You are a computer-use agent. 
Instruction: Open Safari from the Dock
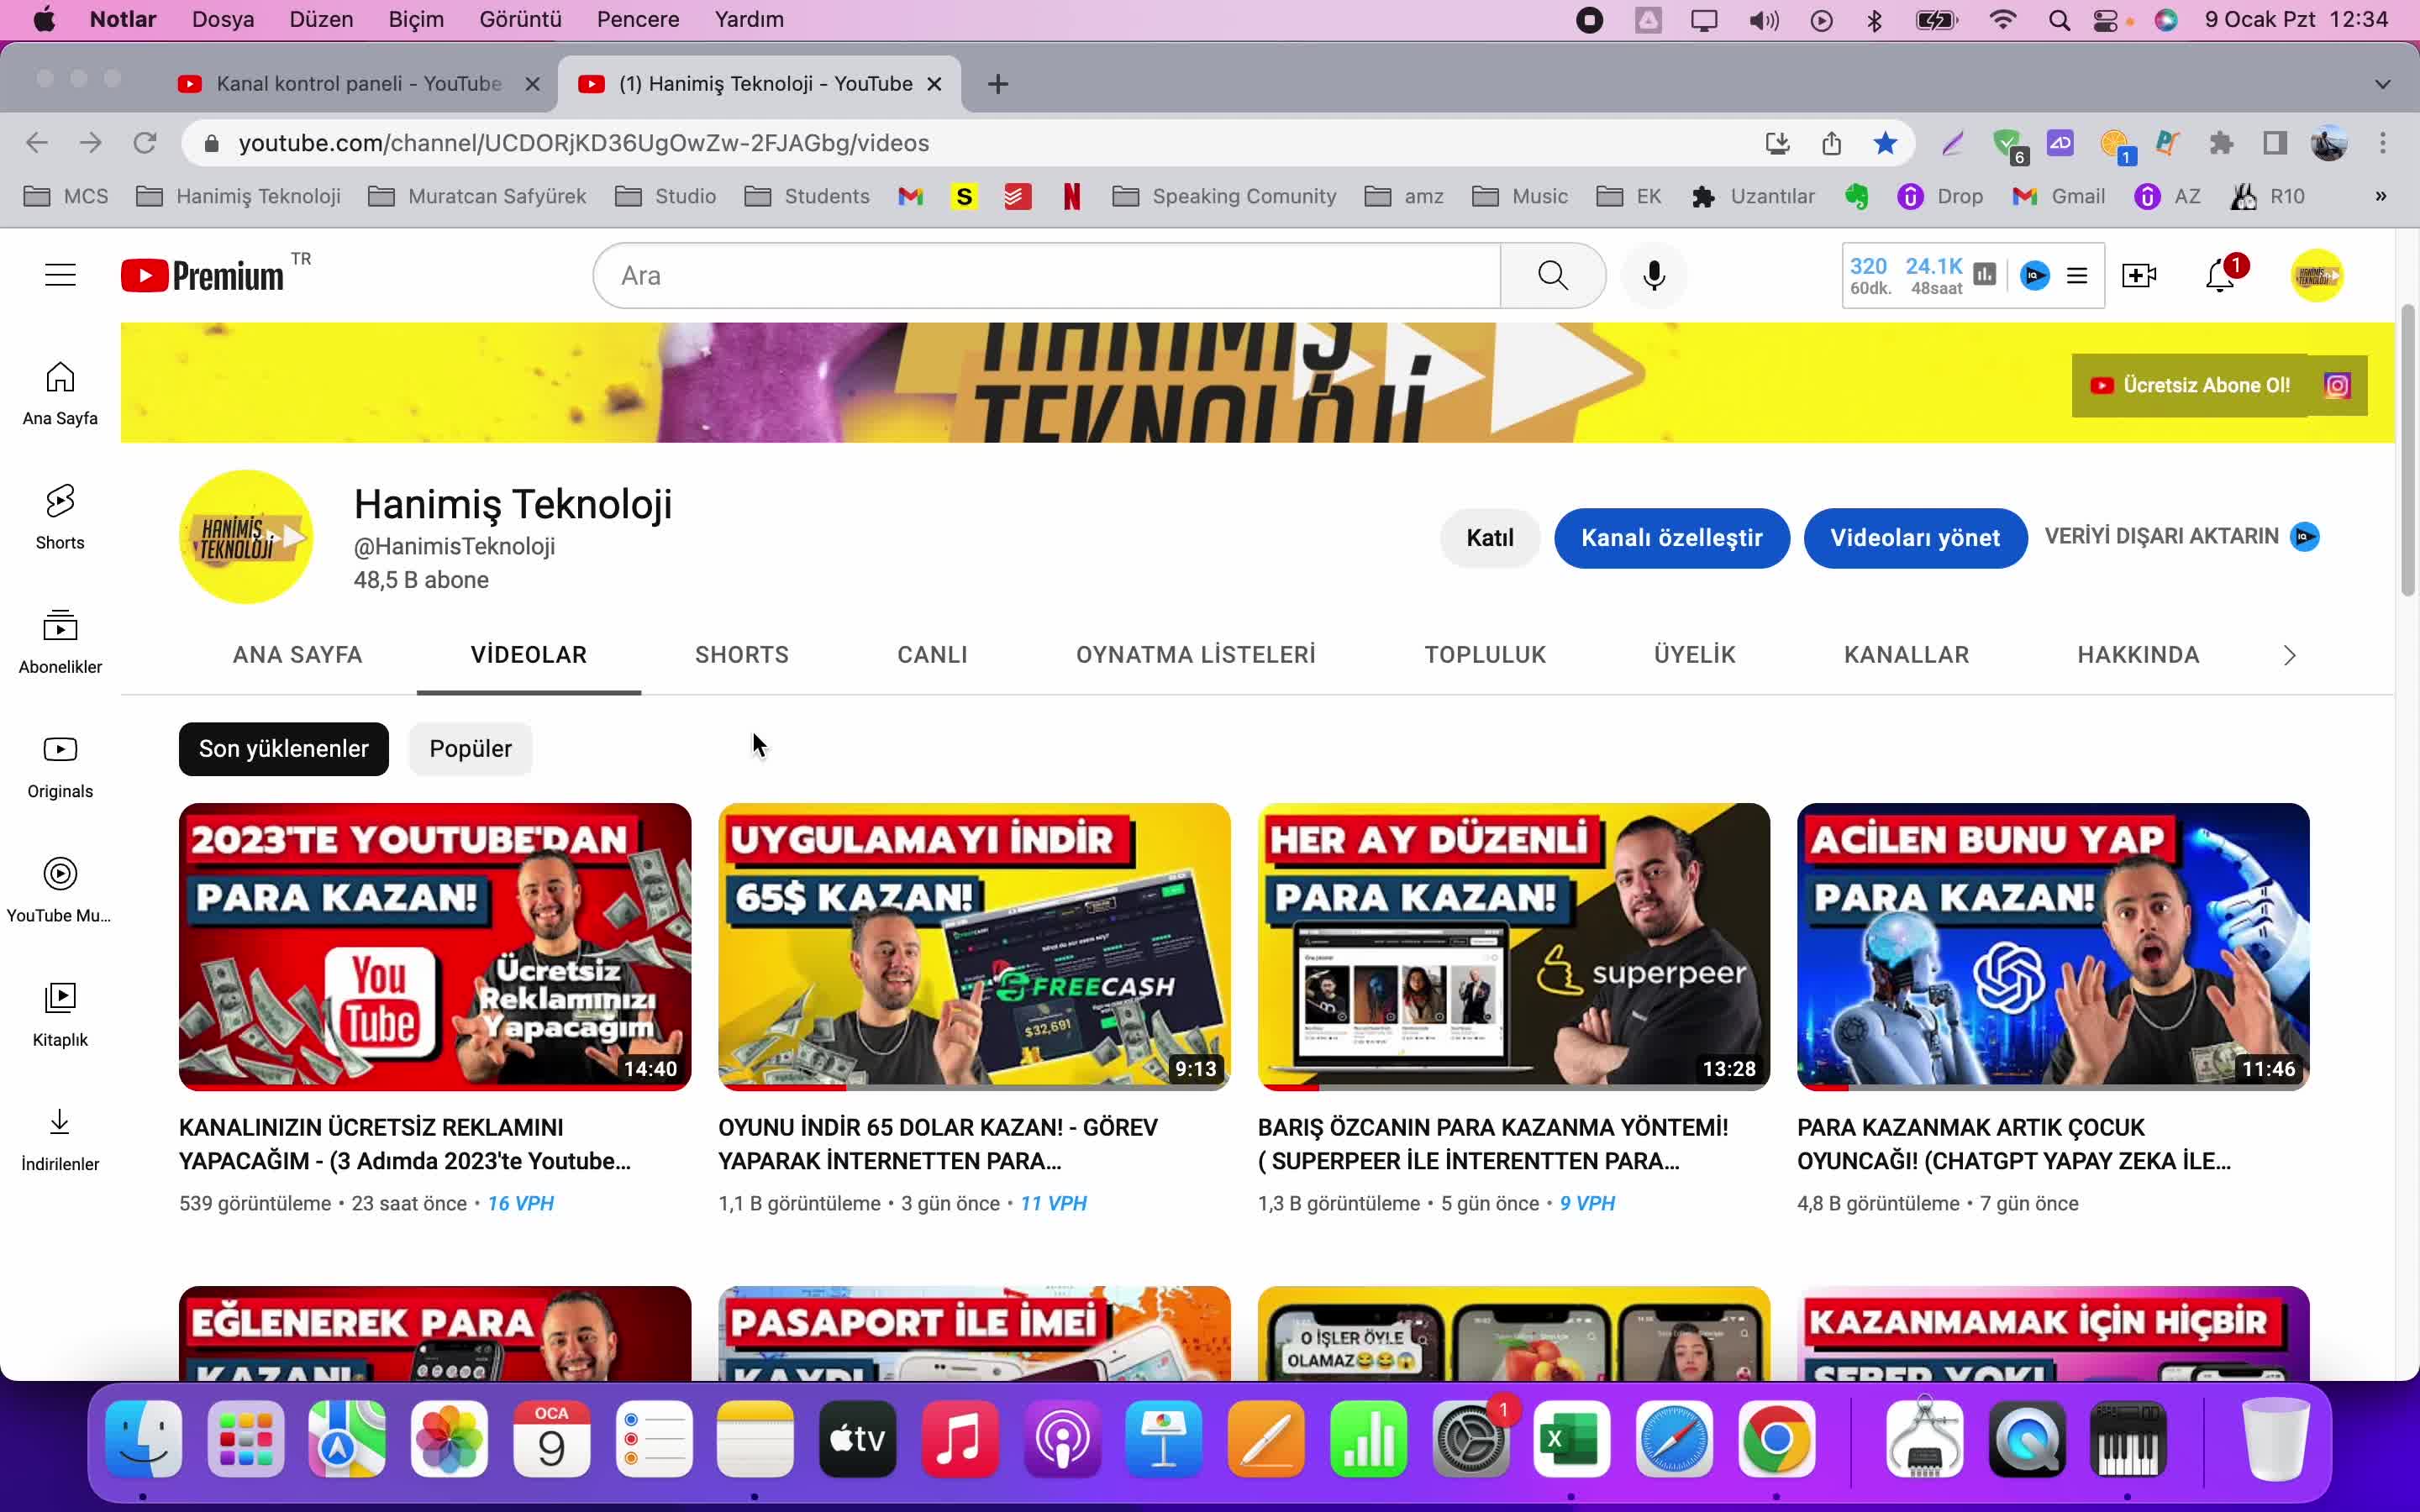[x=1674, y=1439]
